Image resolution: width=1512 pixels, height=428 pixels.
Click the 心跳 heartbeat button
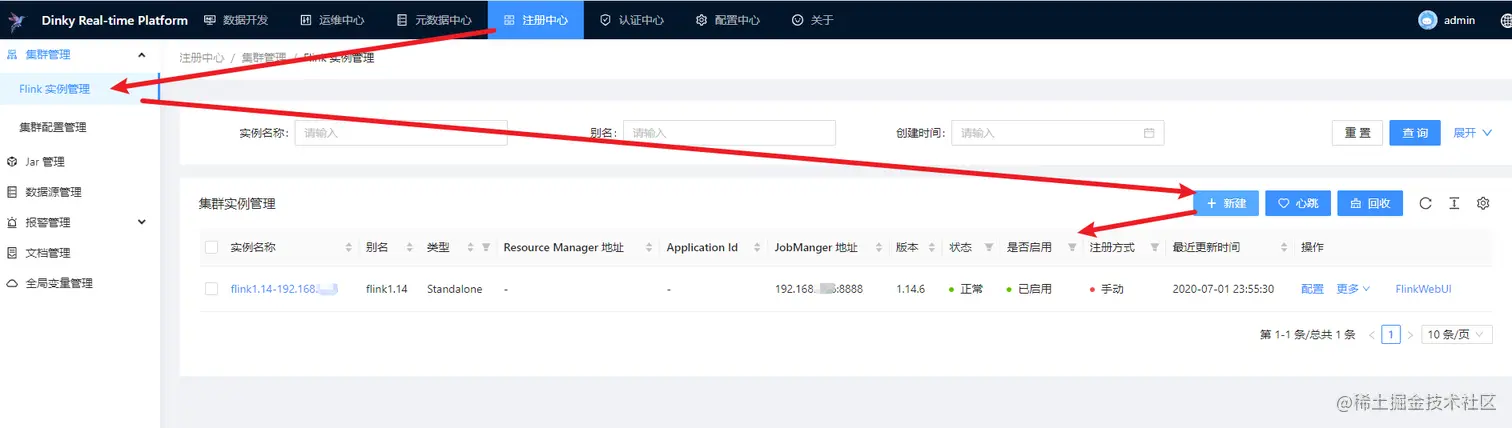(x=1298, y=203)
